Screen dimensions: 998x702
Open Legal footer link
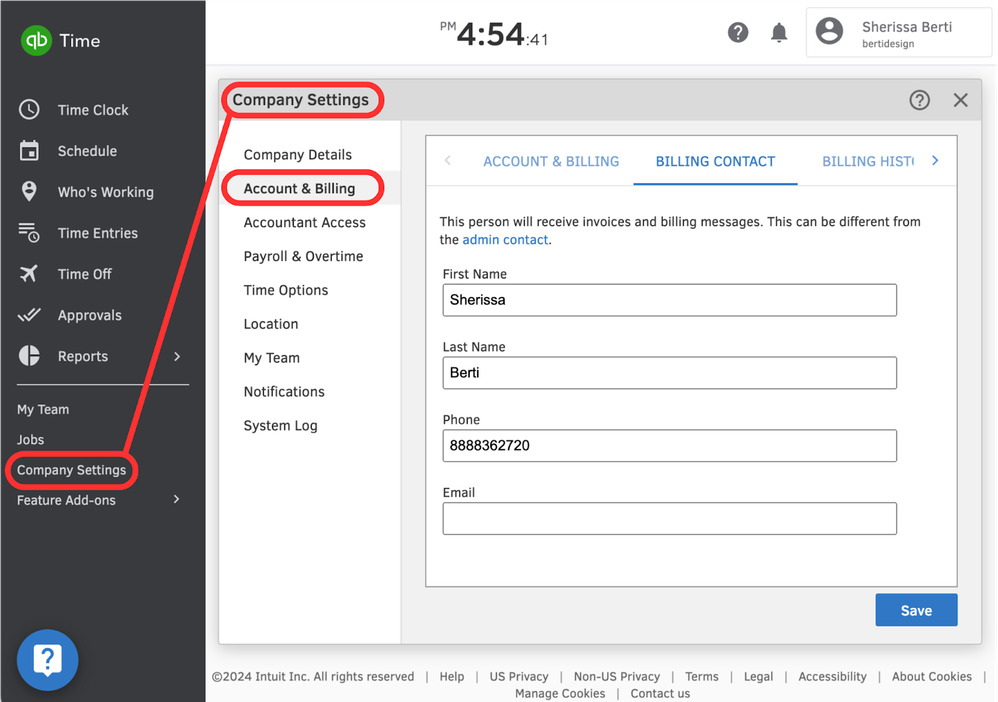pyautogui.click(x=758, y=676)
